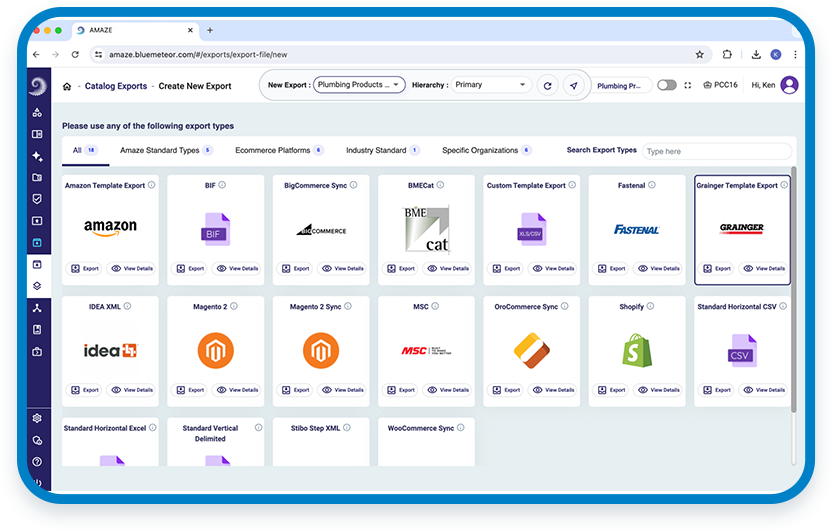Toggle fullscreen with the expand corners icon
The width and height of the screenshot is (832, 531).
coord(688,85)
